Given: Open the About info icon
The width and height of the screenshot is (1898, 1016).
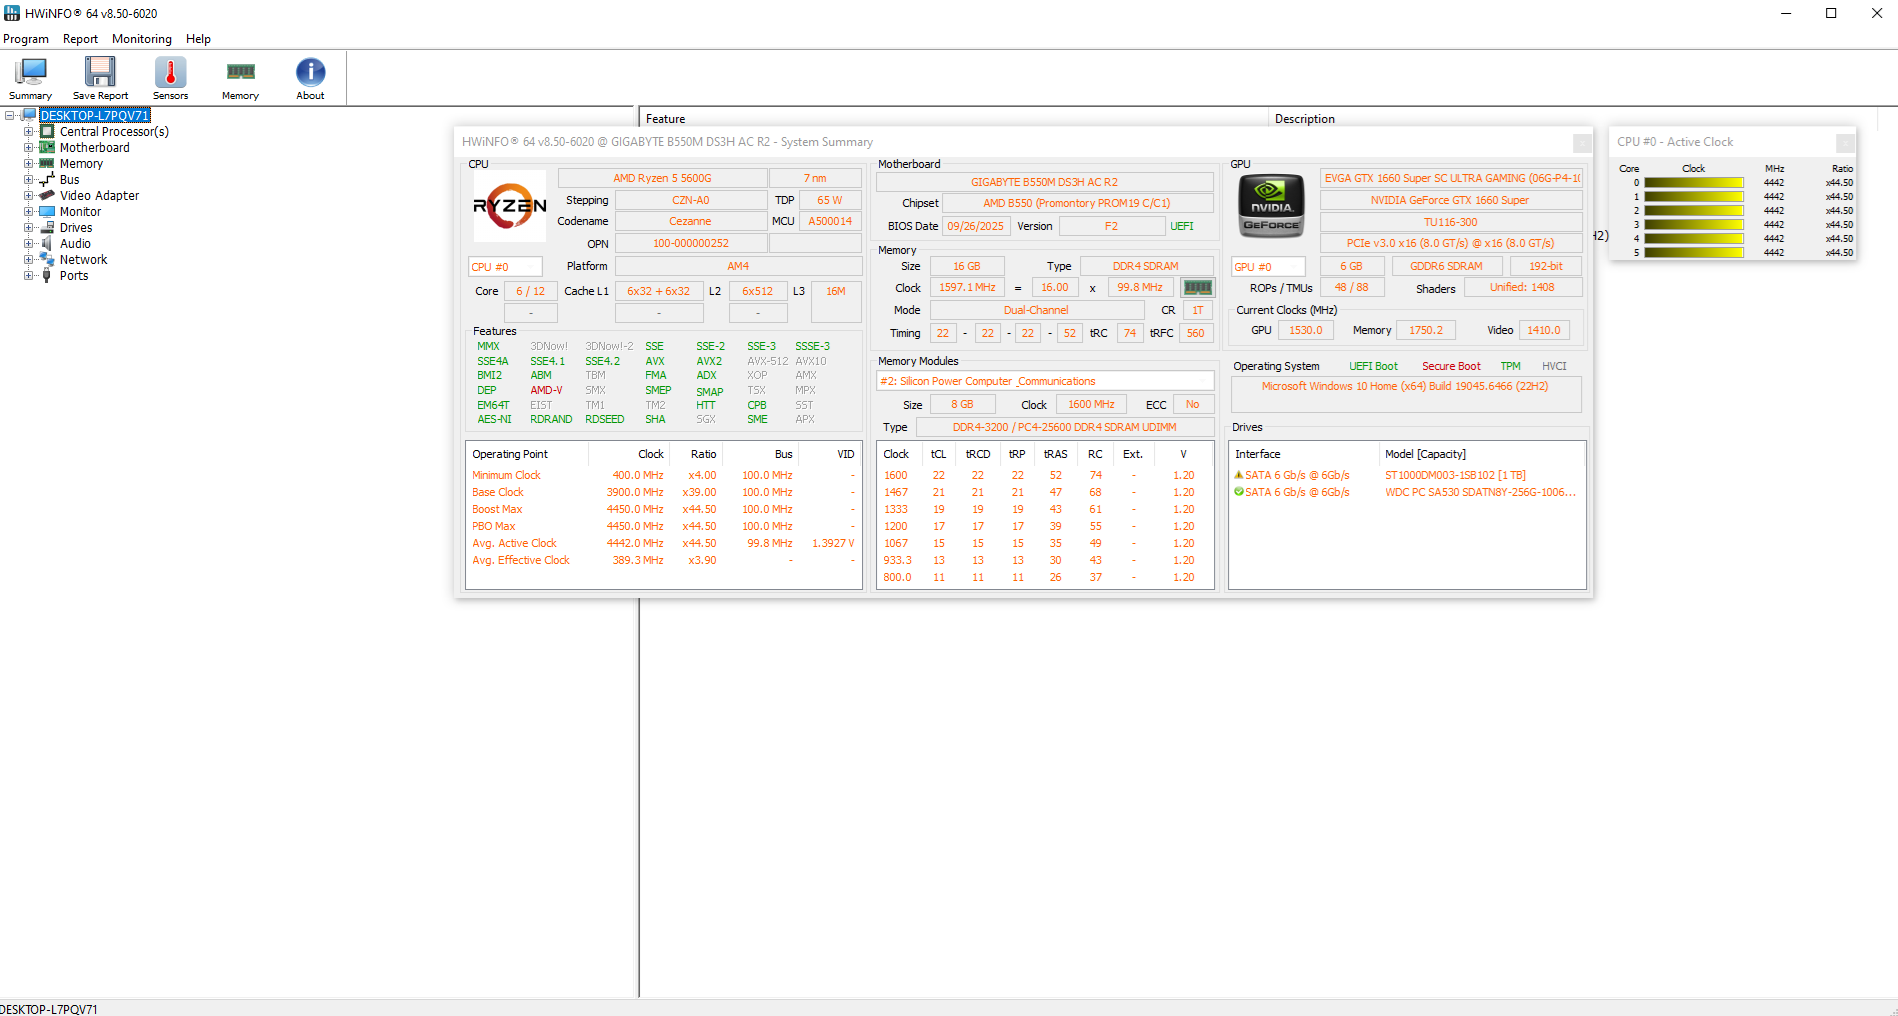Looking at the screenshot, I should [x=310, y=72].
